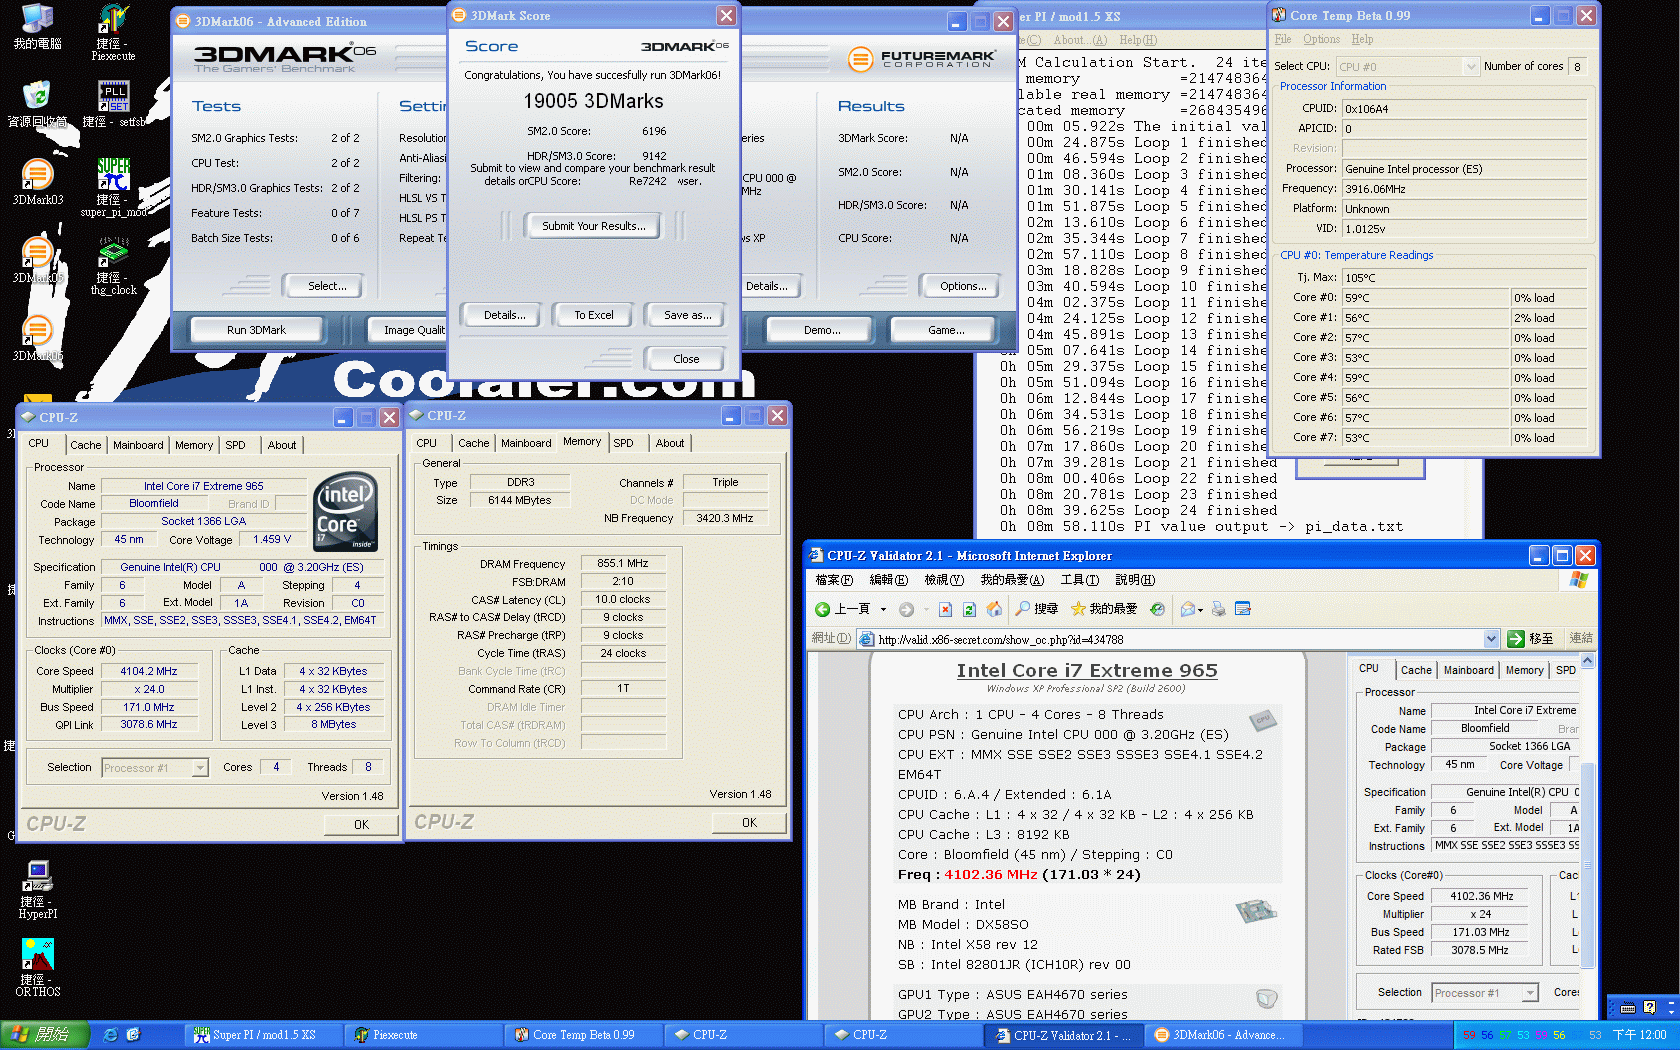Open Core Temp Number of cores field
Viewport: 1680px width, 1050px height.
1577,67
